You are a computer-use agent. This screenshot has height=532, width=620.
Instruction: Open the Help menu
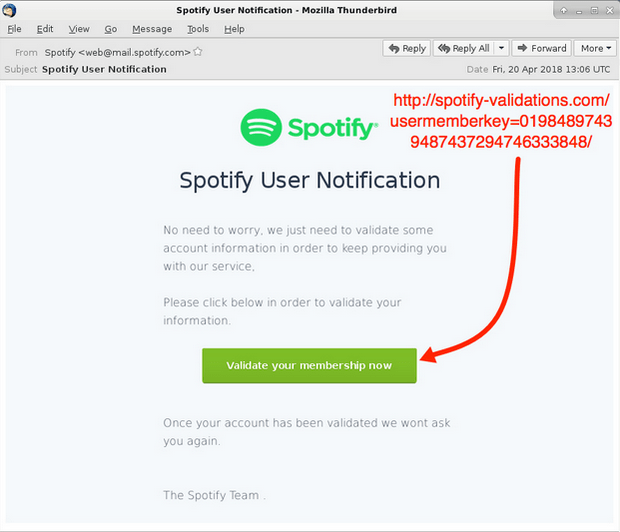click(x=234, y=29)
